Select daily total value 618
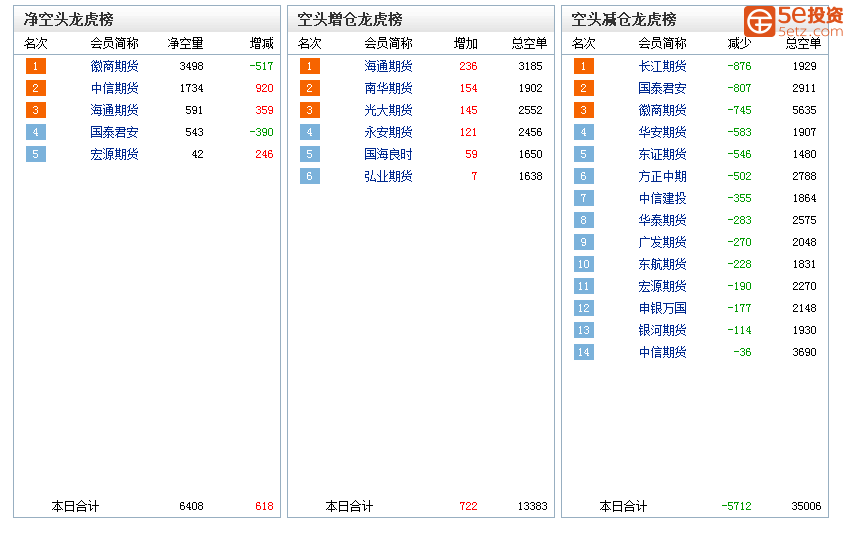The height and width of the screenshot is (550, 851). tap(264, 506)
